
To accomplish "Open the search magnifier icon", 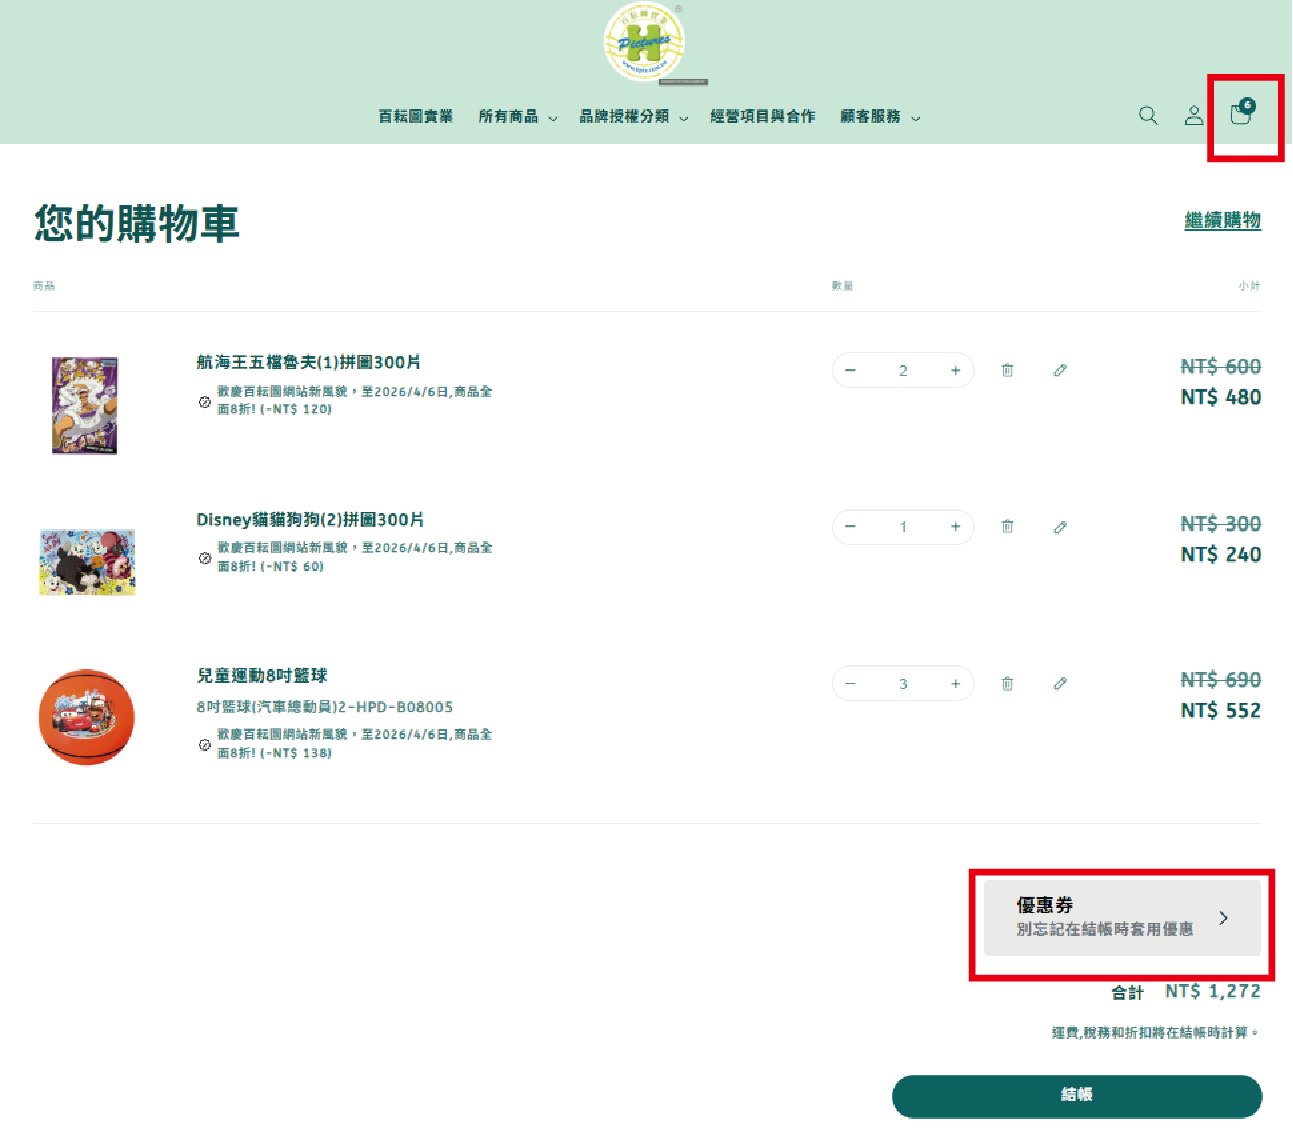I will pyautogui.click(x=1148, y=116).
